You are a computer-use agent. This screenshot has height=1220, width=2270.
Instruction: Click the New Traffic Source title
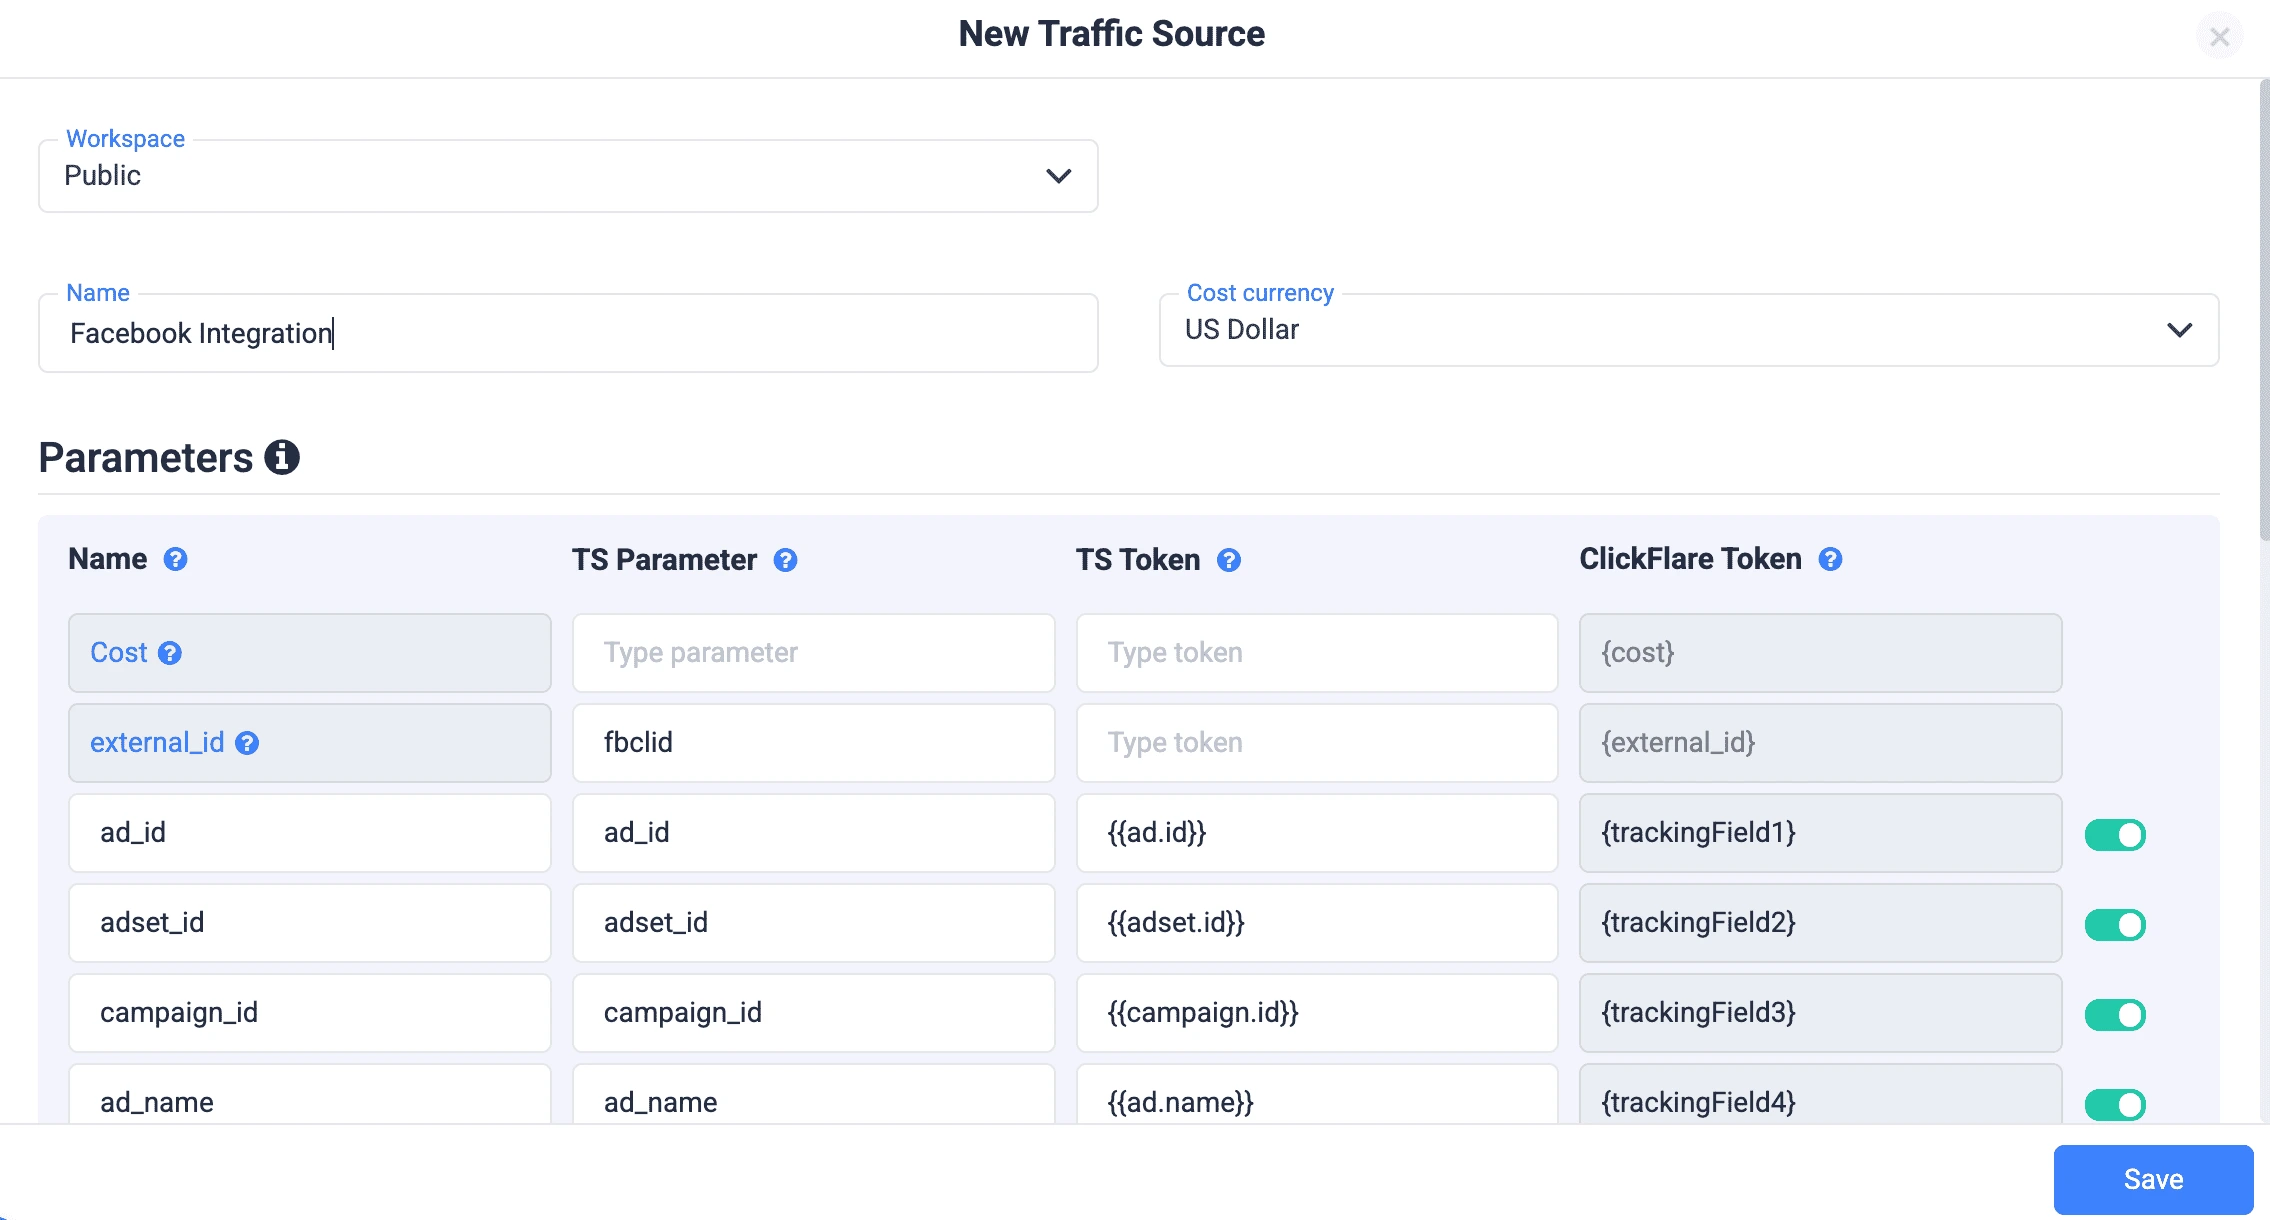(x=1111, y=34)
